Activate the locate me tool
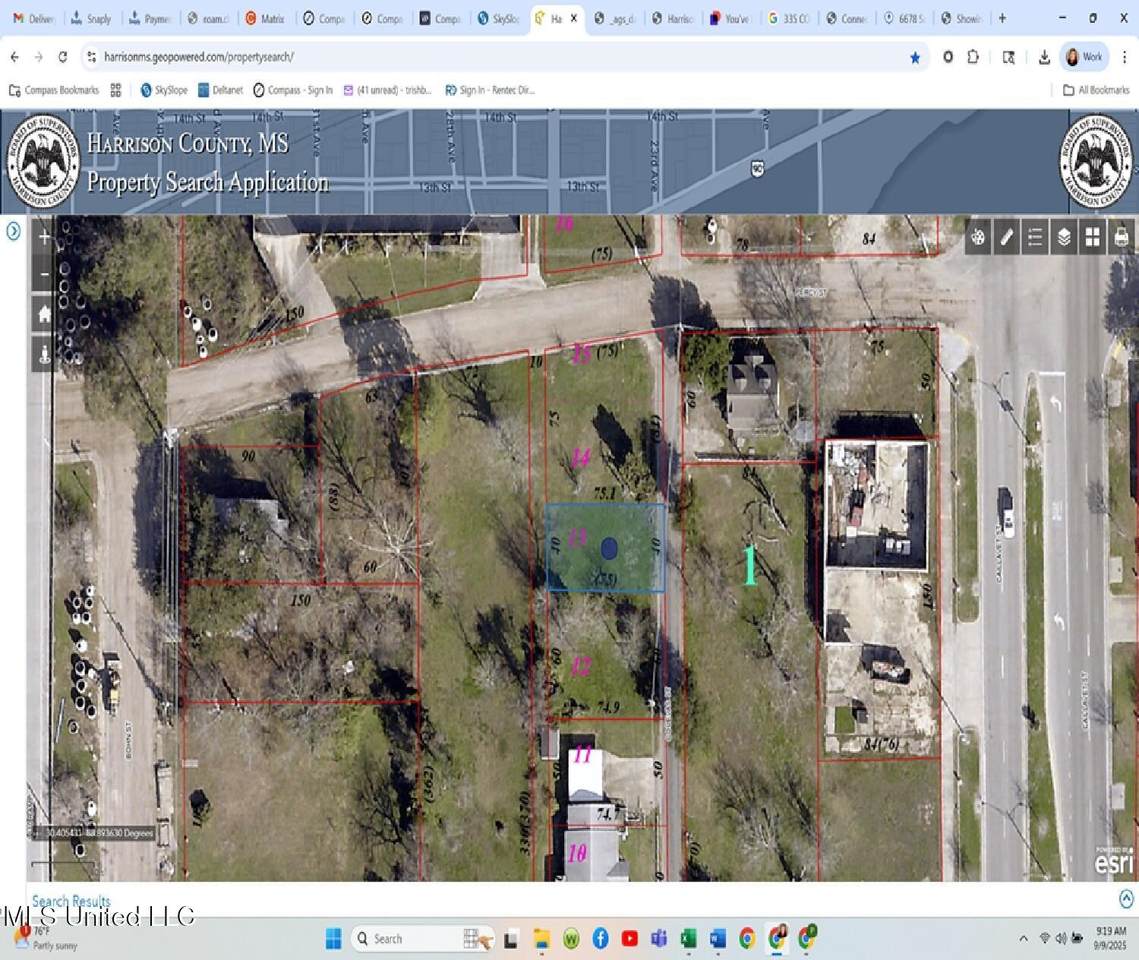The image size is (1139, 960). click(44, 352)
